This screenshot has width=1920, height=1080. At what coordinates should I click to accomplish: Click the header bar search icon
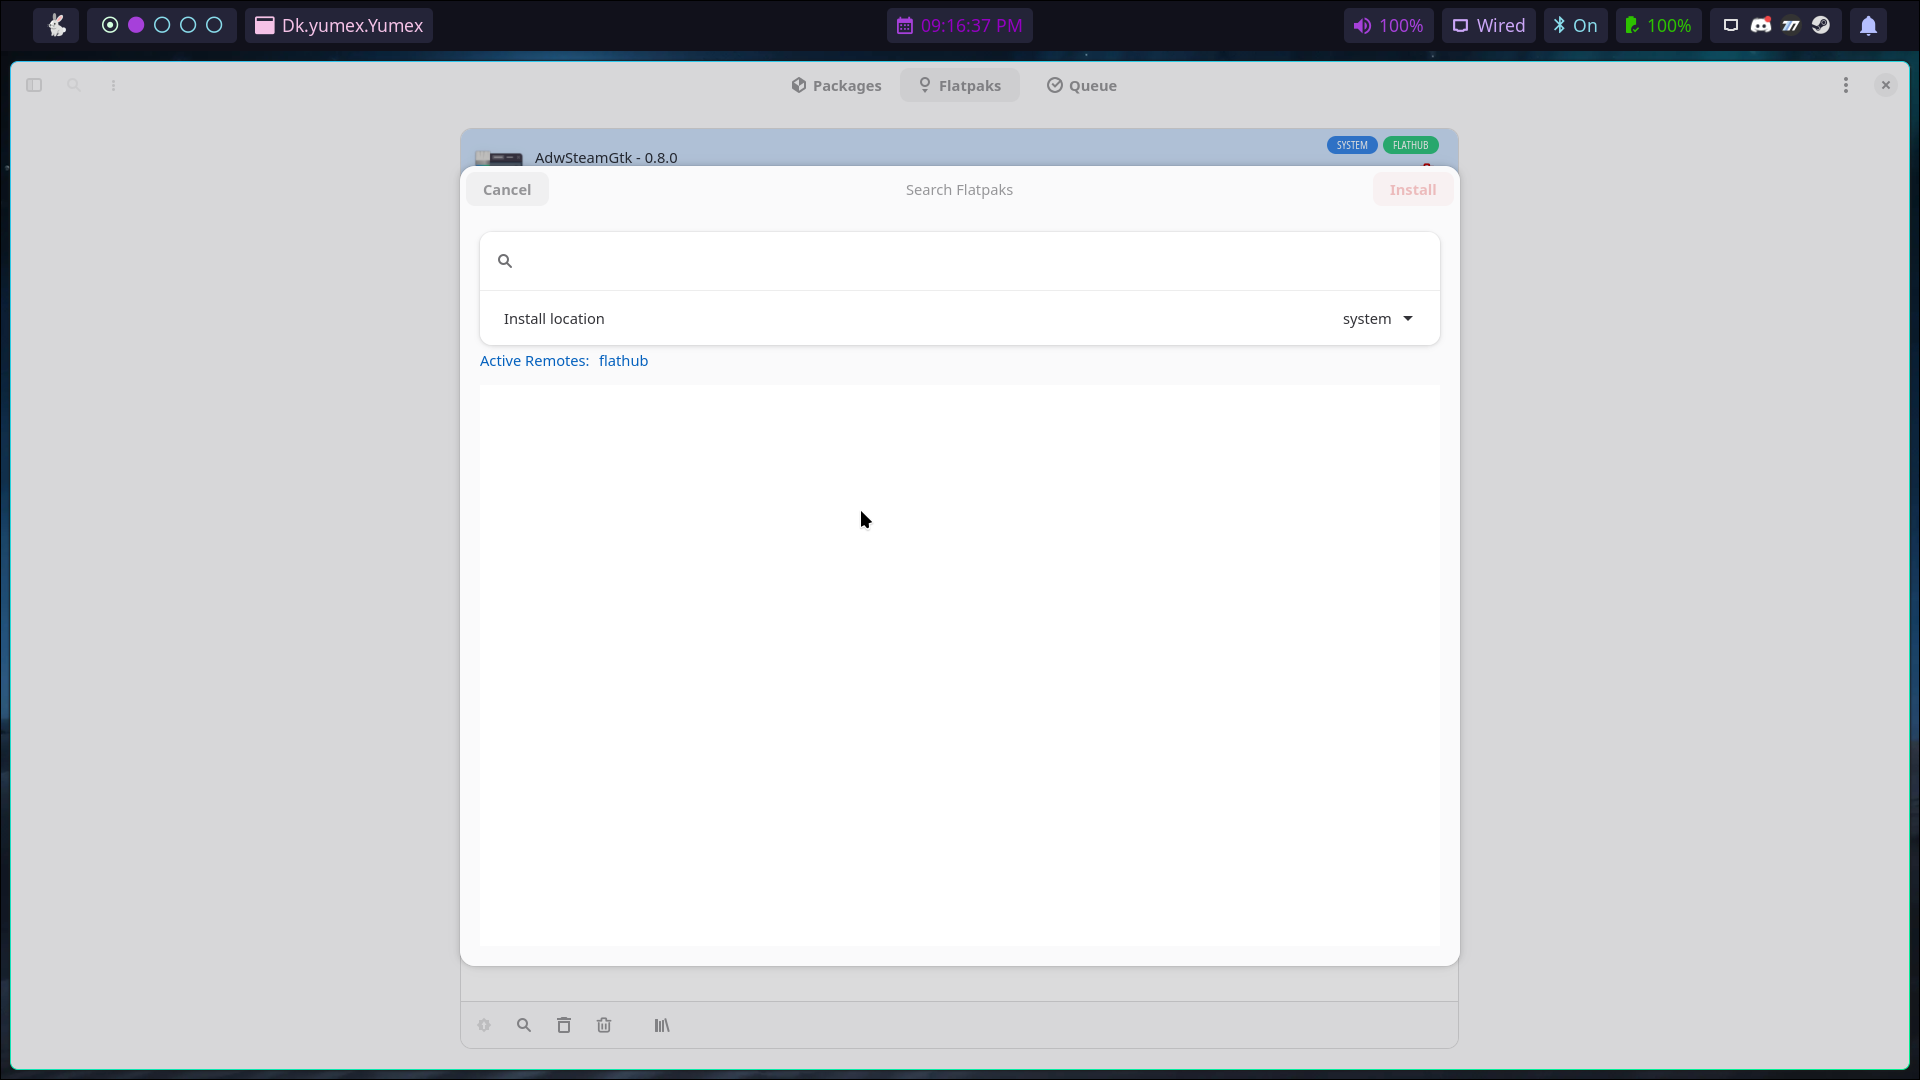(74, 86)
